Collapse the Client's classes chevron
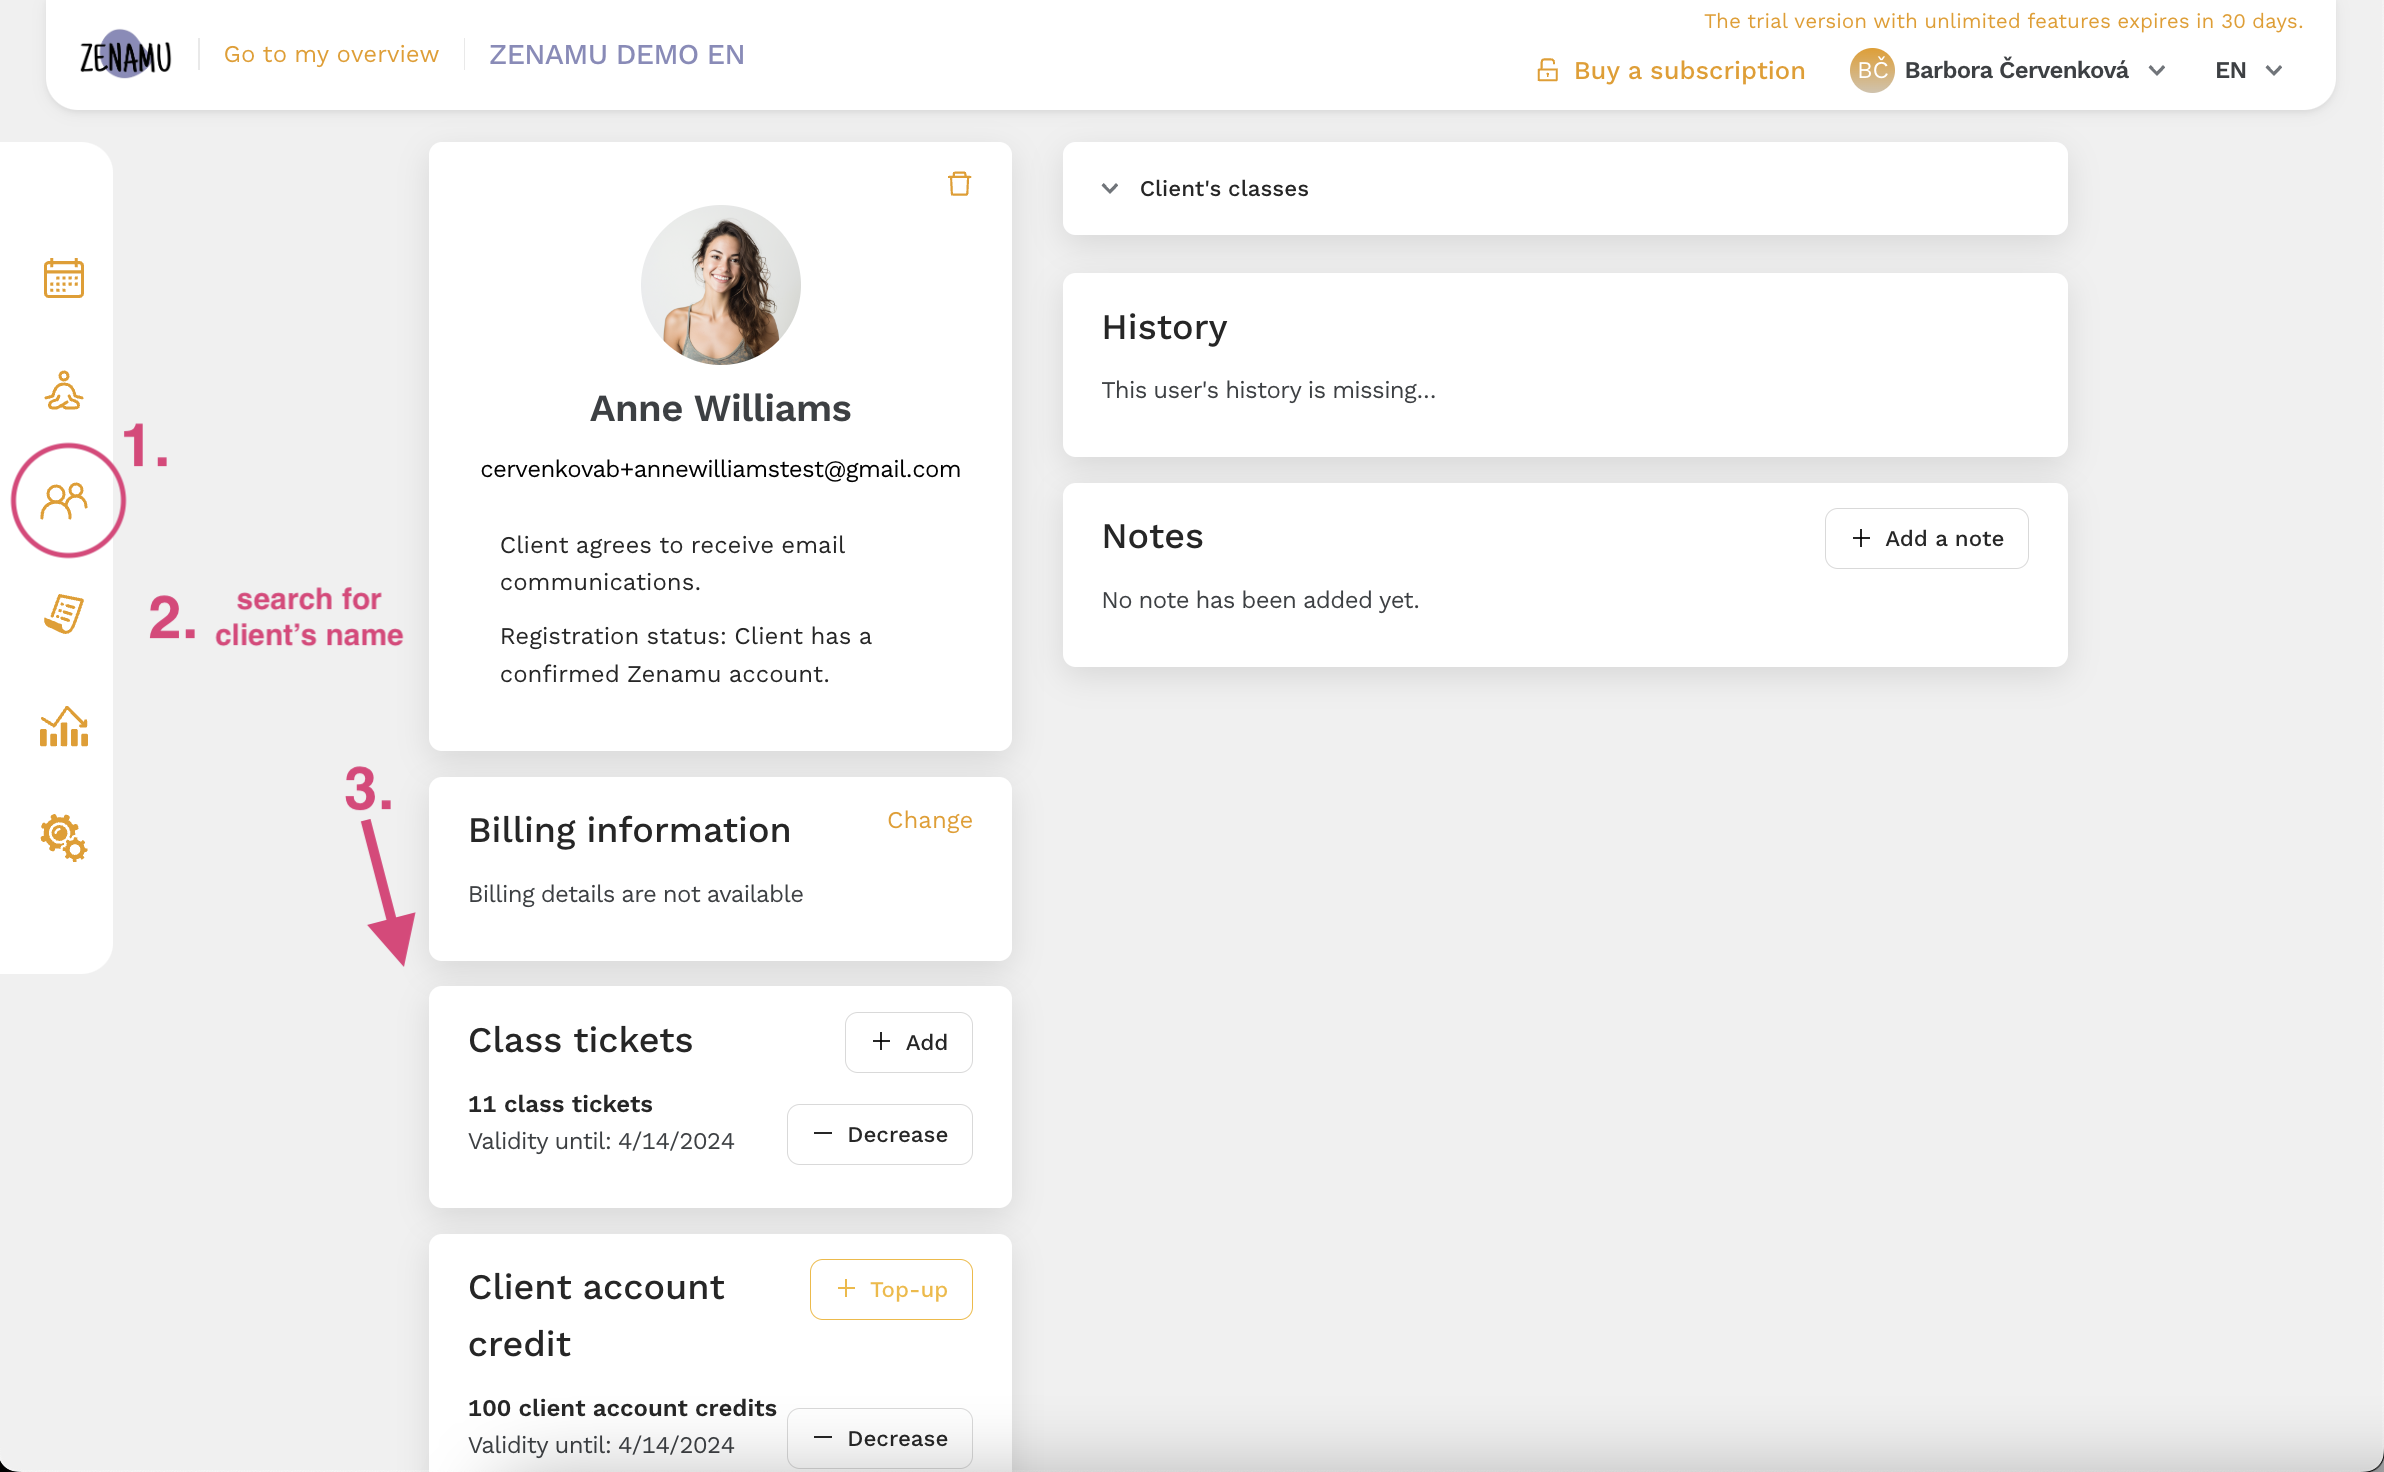2384x1472 pixels. coord(1110,187)
